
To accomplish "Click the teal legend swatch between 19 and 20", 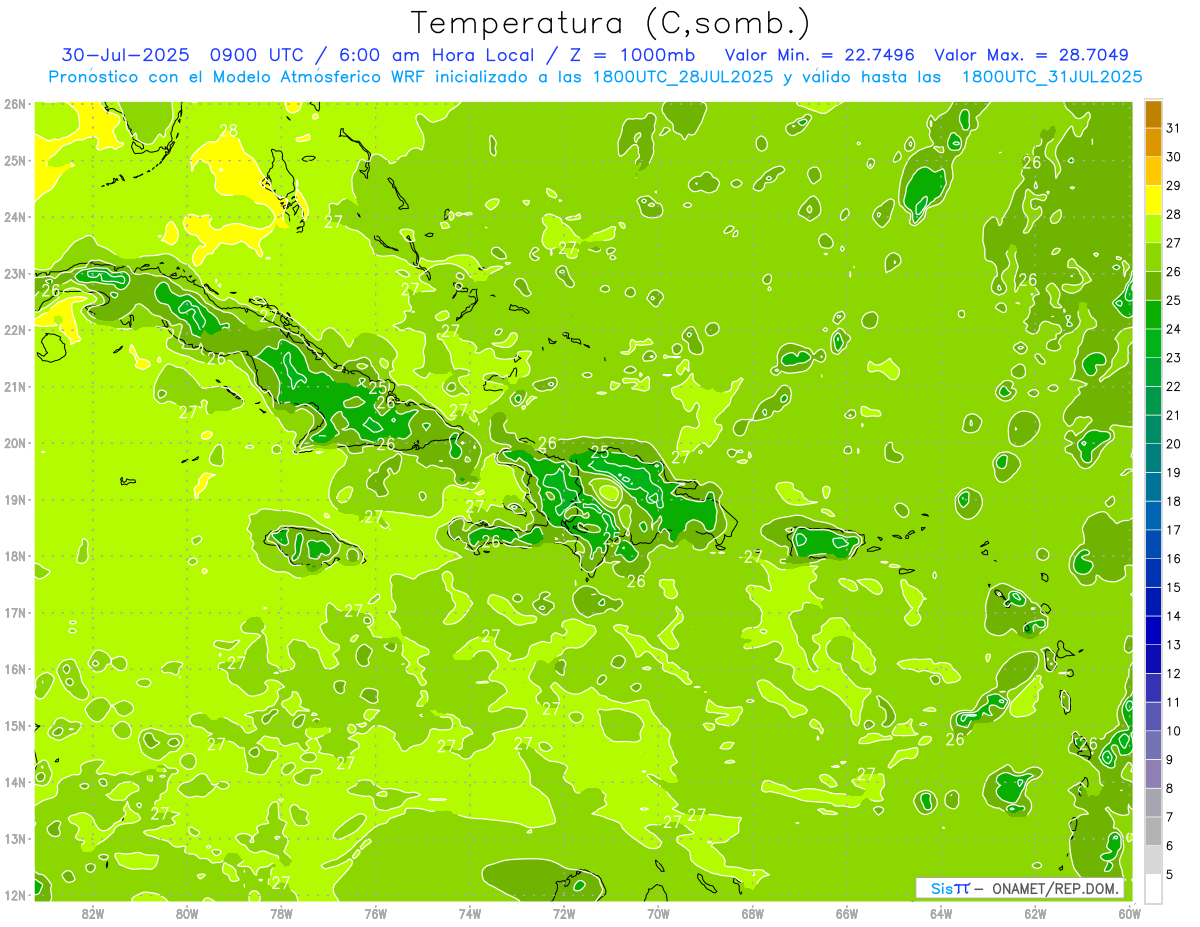I will (1153, 458).
